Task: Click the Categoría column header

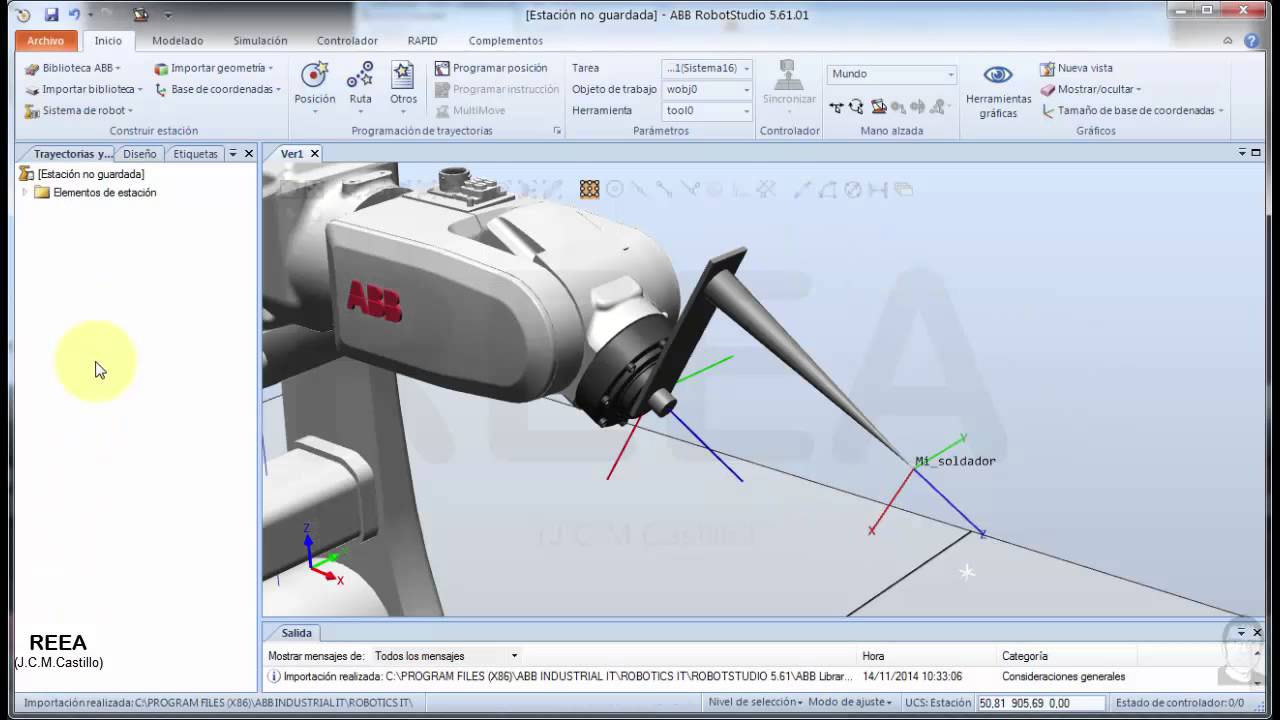Action: (1025, 656)
